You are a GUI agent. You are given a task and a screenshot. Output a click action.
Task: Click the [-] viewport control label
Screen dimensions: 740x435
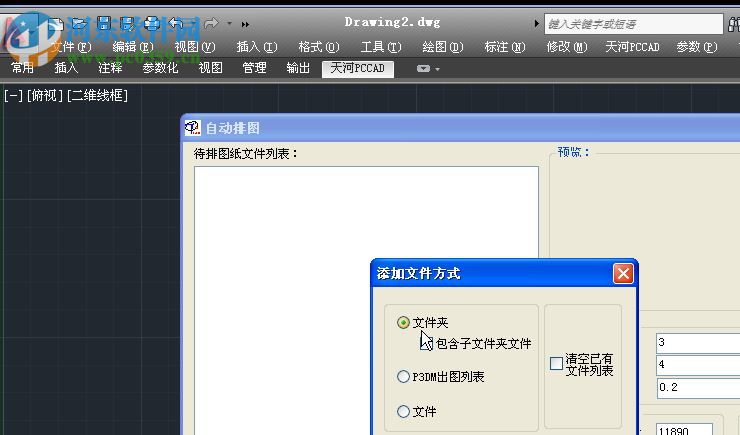point(13,96)
